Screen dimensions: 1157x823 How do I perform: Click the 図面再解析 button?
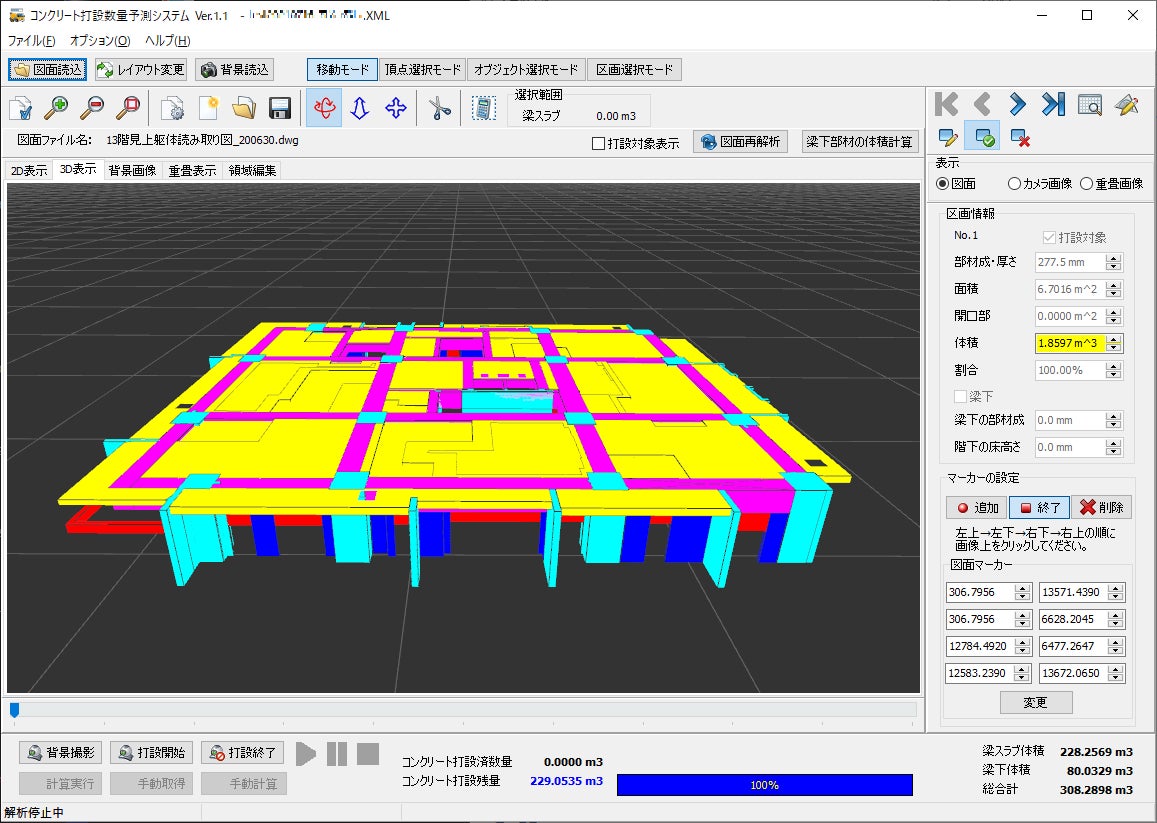(740, 142)
